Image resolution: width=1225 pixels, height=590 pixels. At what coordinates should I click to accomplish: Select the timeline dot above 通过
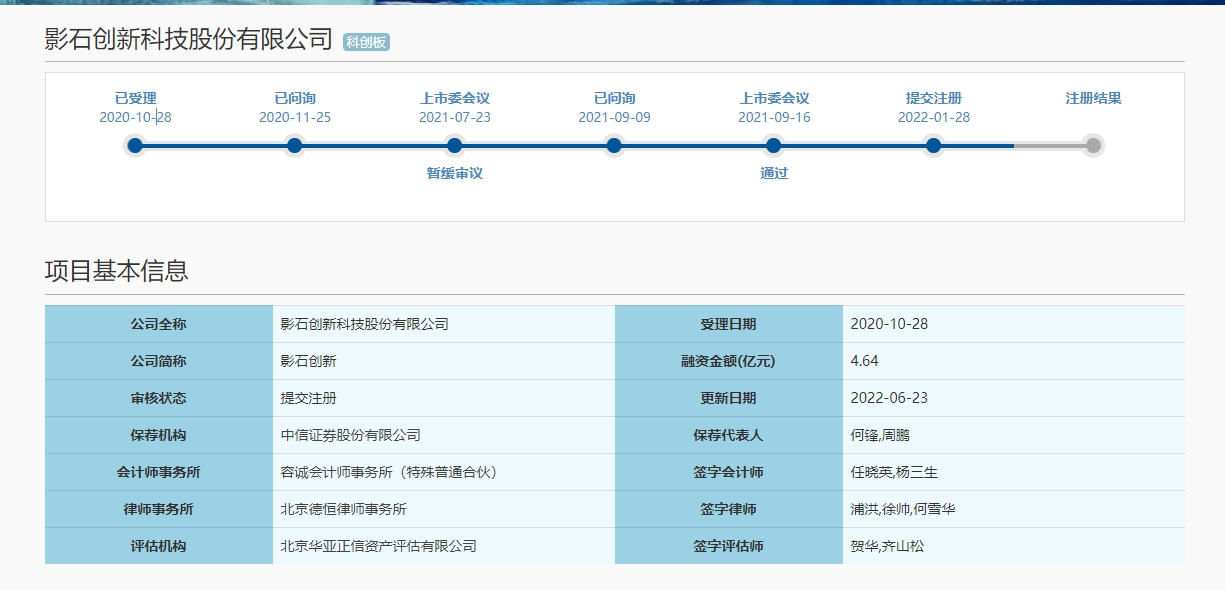tap(774, 146)
